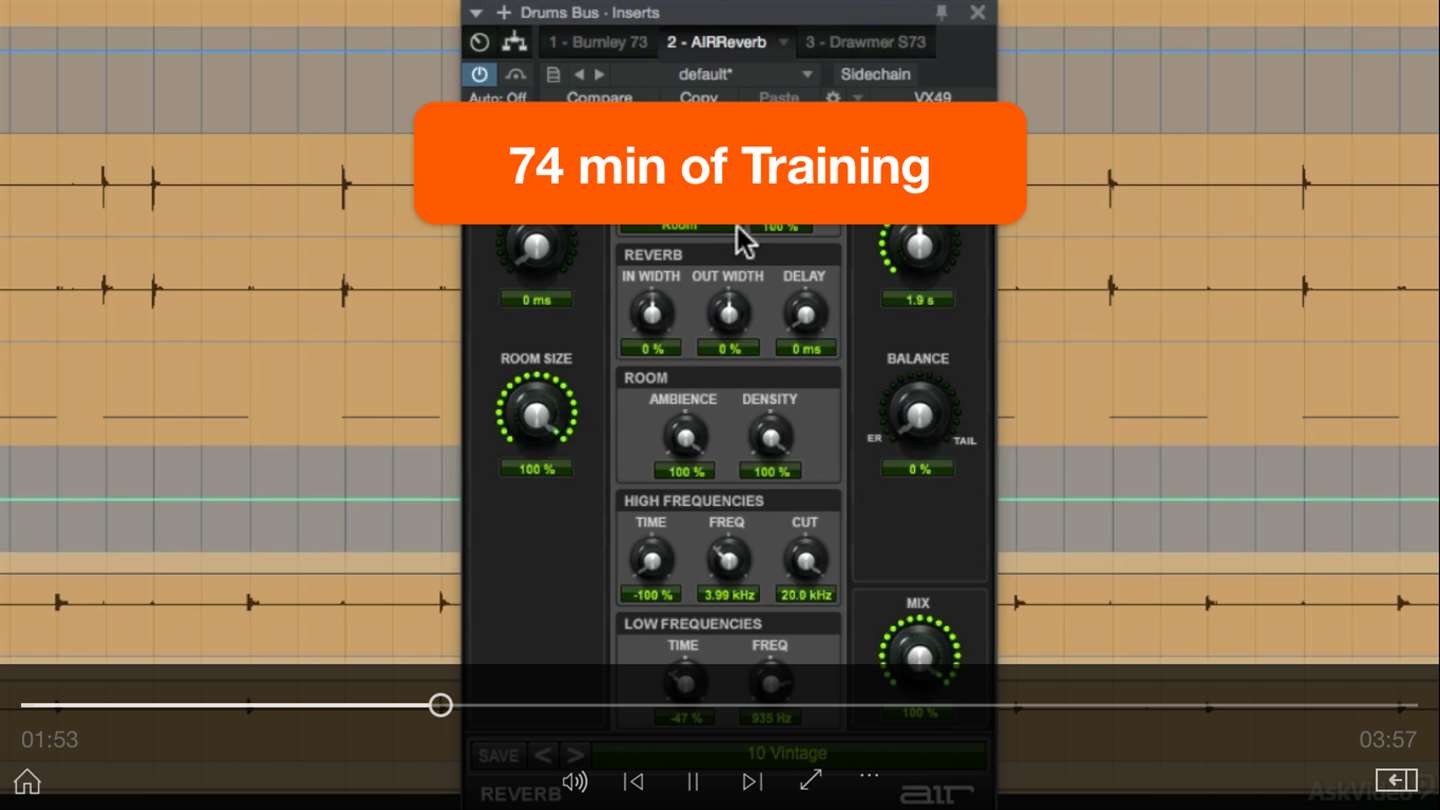Close the Drums Bus Inserts window
1440x810 pixels.
coord(977,12)
